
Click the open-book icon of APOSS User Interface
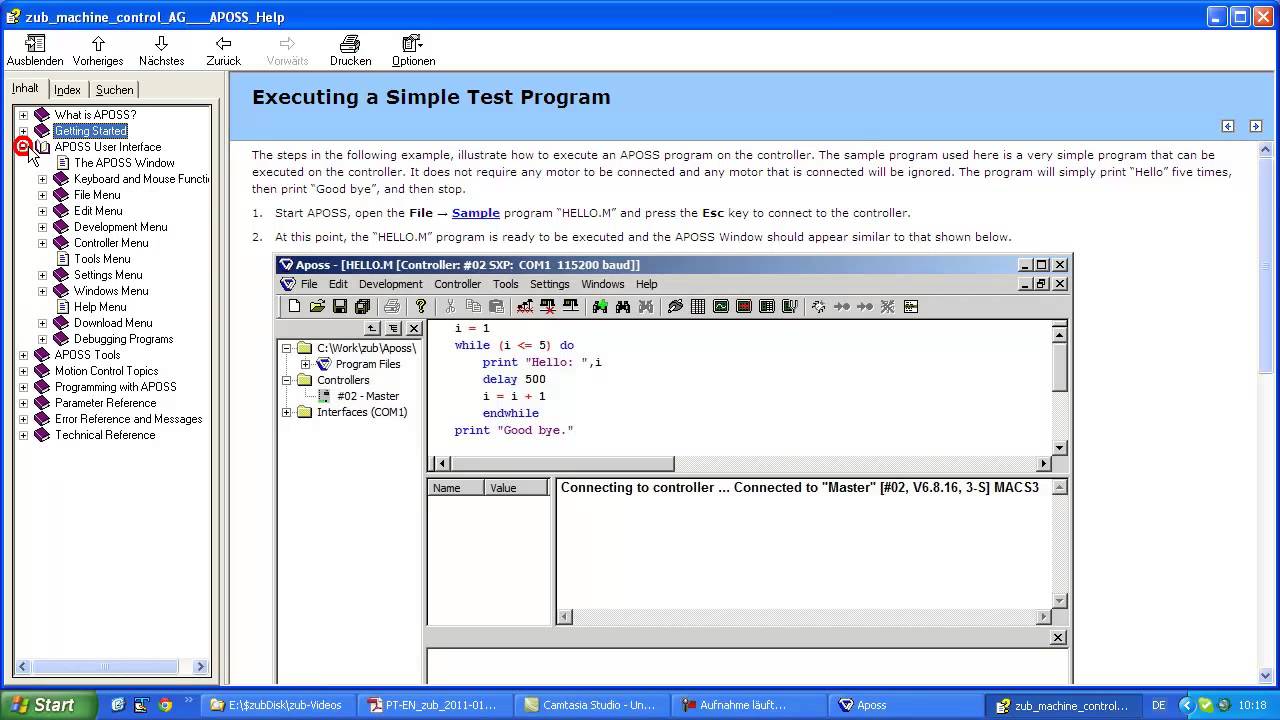(x=41, y=147)
